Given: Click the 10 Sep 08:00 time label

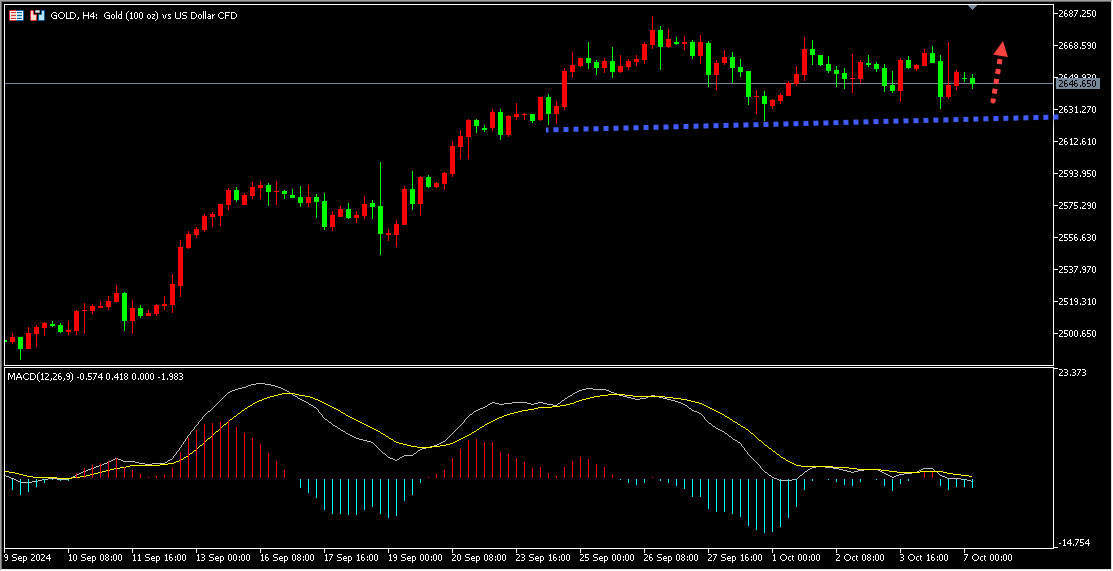Looking at the screenshot, I should coord(95,558).
